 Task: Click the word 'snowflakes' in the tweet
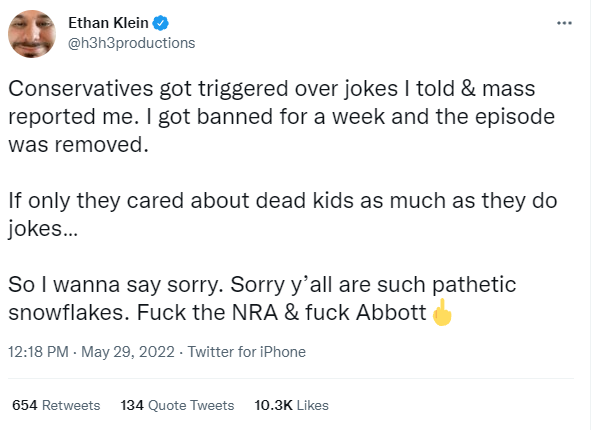pyautogui.click(x=66, y=313)
